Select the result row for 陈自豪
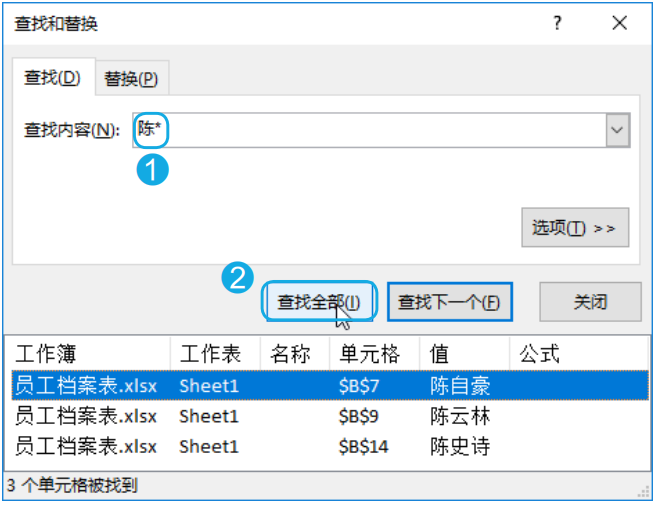This screenshot has height=505, width=656. click(x=330, y=385)
